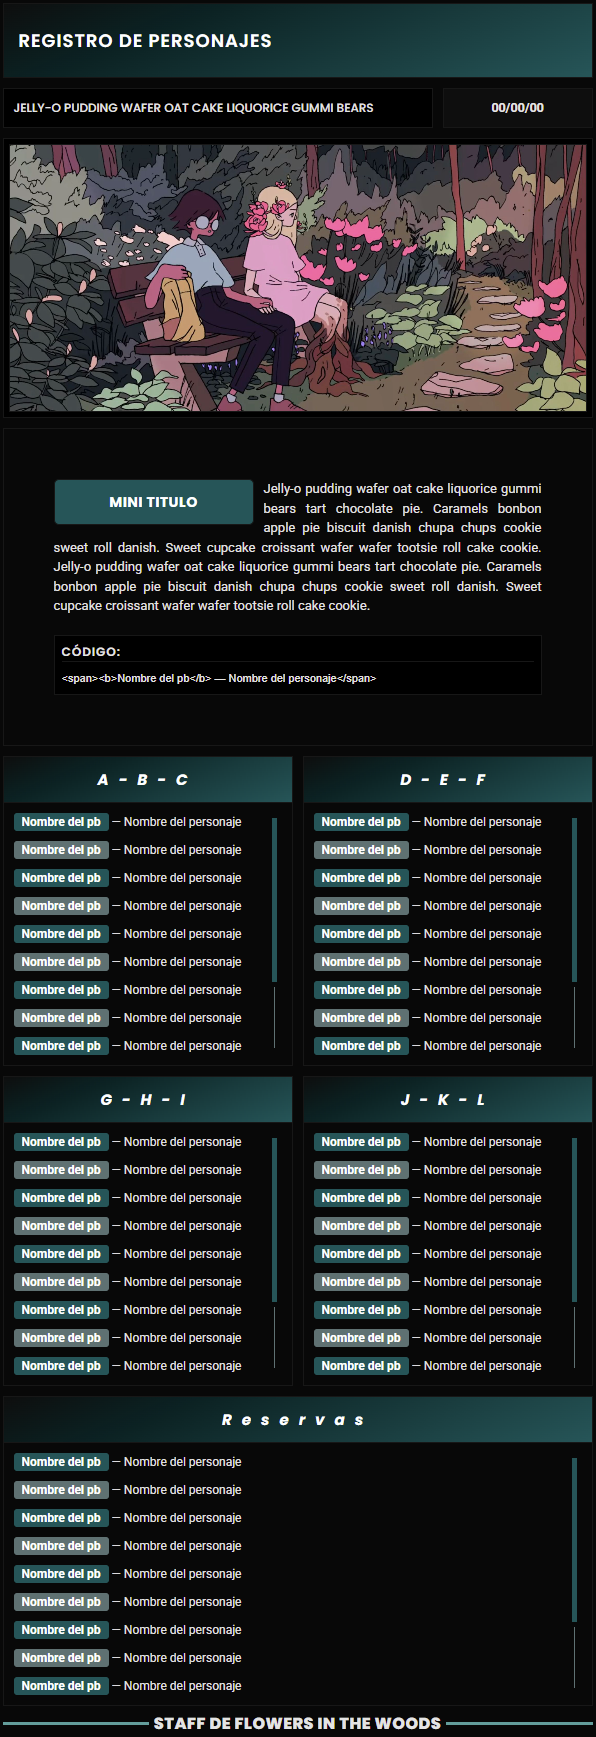The height and width of the screenshot is (1737, 596).
Task: Click the CÓDIGO span code text
Action: pyautogui.click(x=219, y=678)
